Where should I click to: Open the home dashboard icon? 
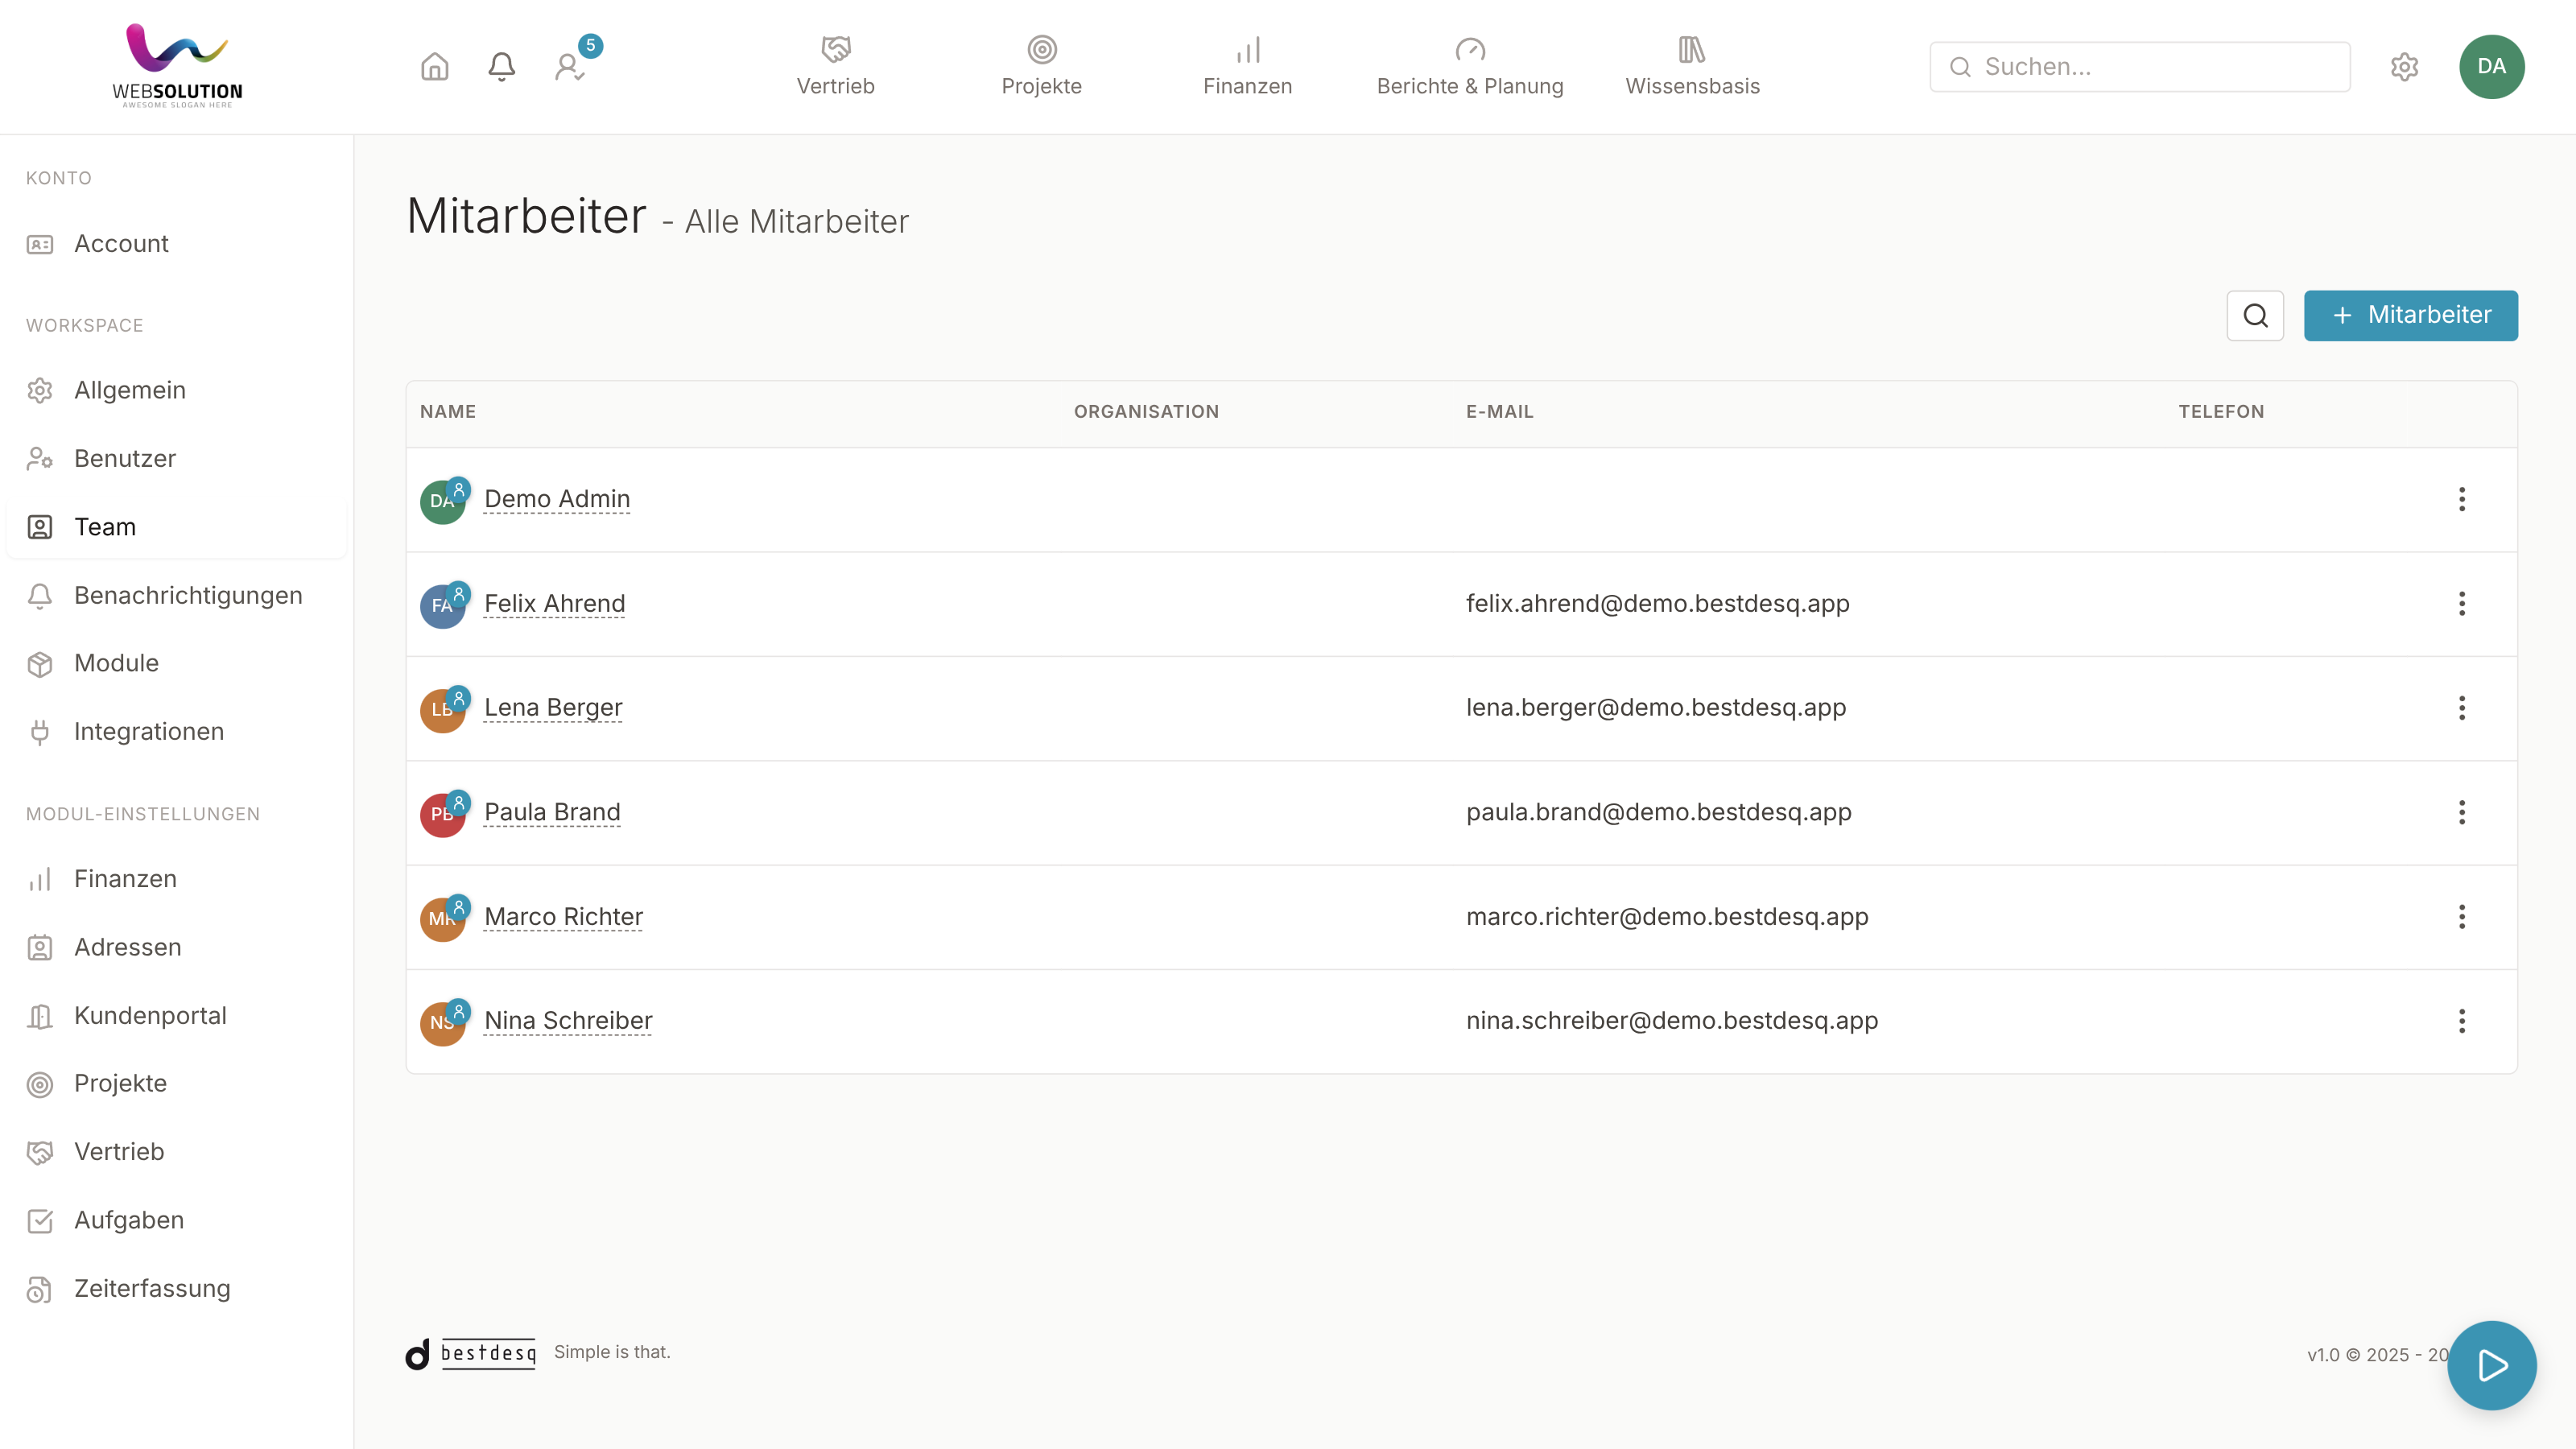pyautogui.click(x=434, y=67)
